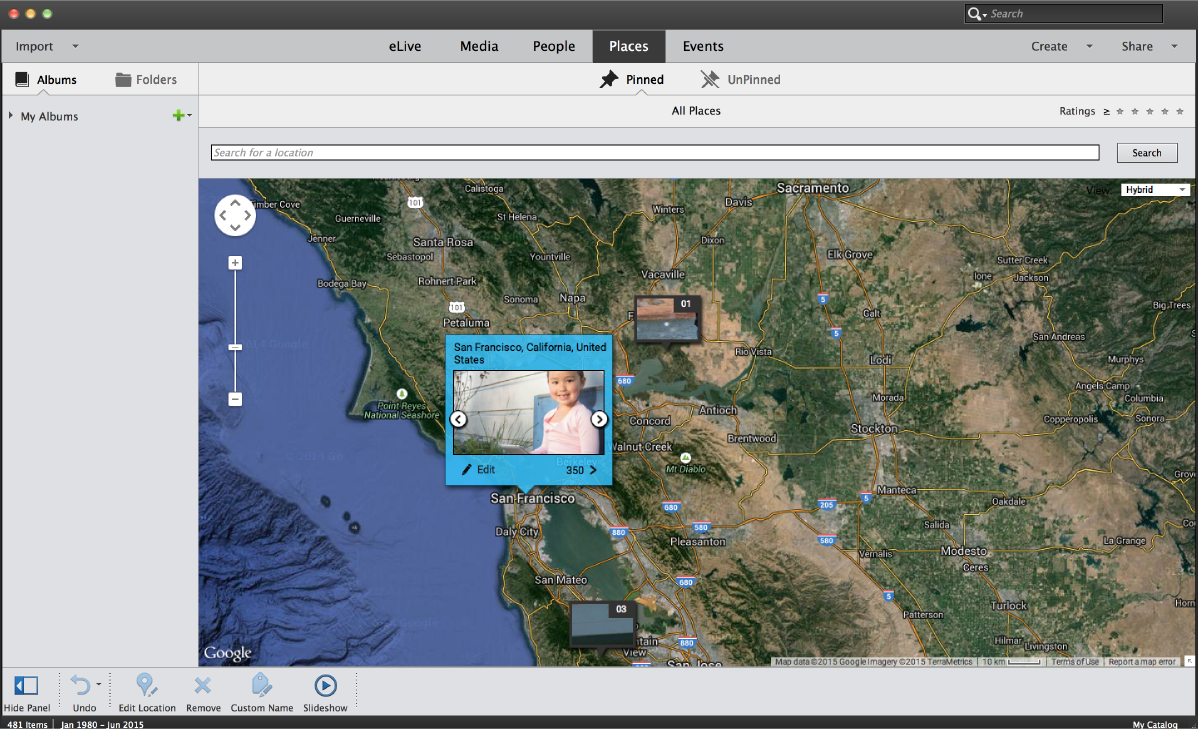
Task: Click the pencil Edit in the popup
Action: pos(478,470)
